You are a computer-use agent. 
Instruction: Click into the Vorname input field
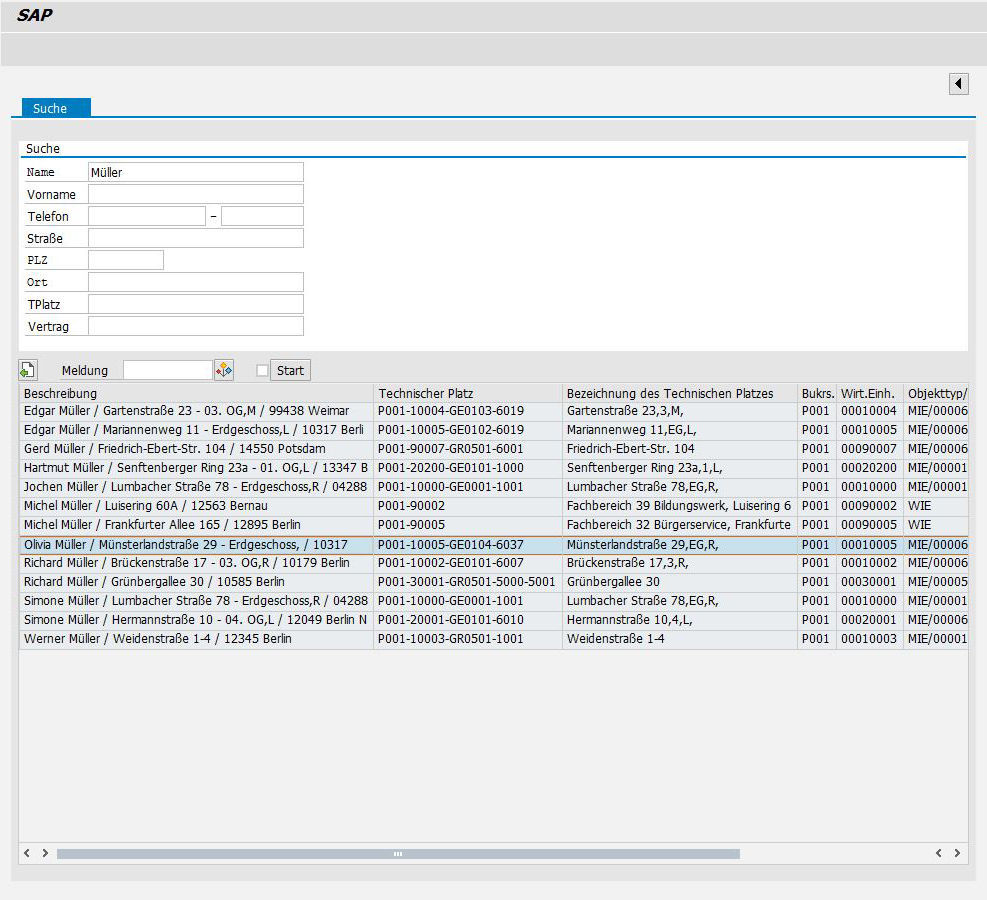(x=195, y=194)
